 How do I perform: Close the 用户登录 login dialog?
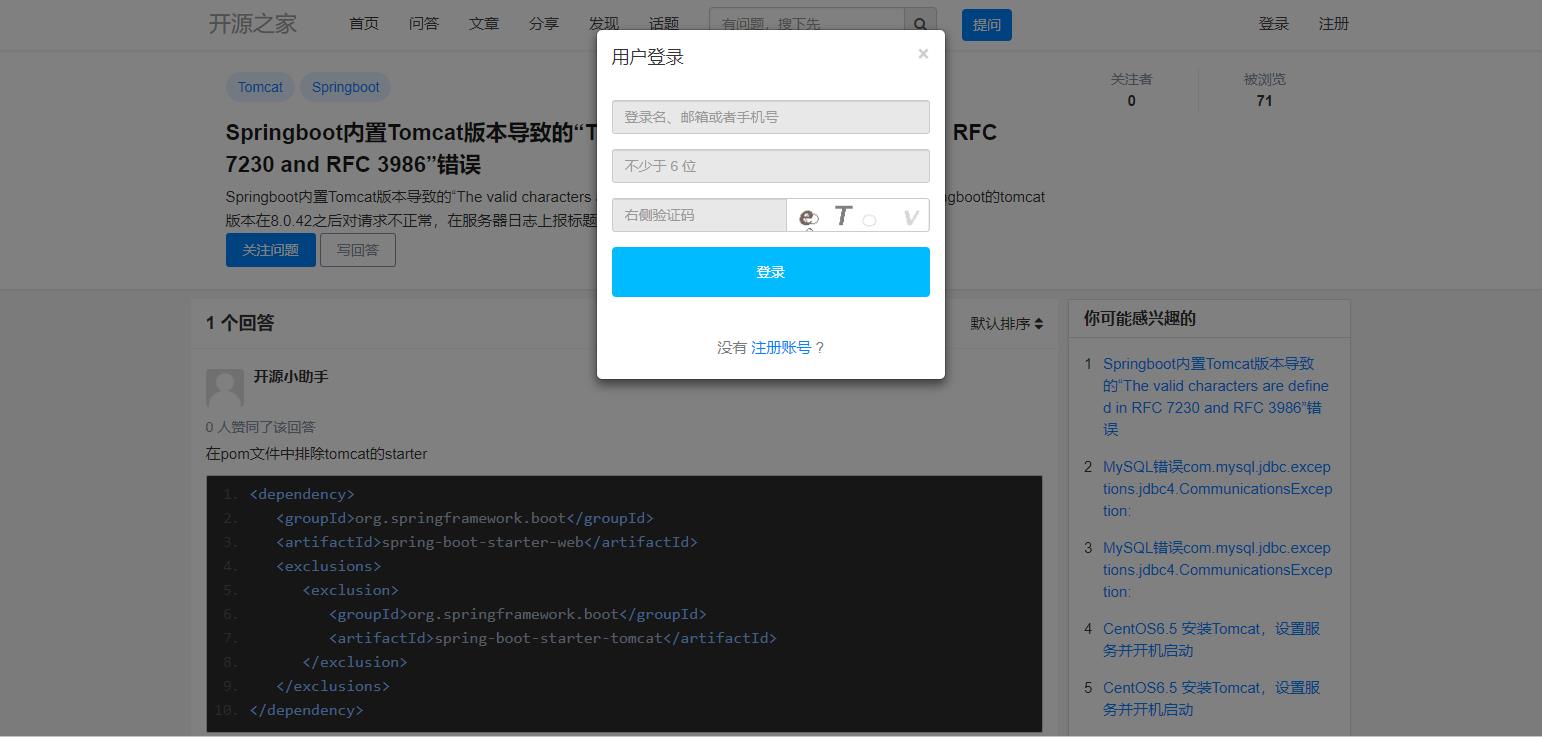[x=923, y=54]
